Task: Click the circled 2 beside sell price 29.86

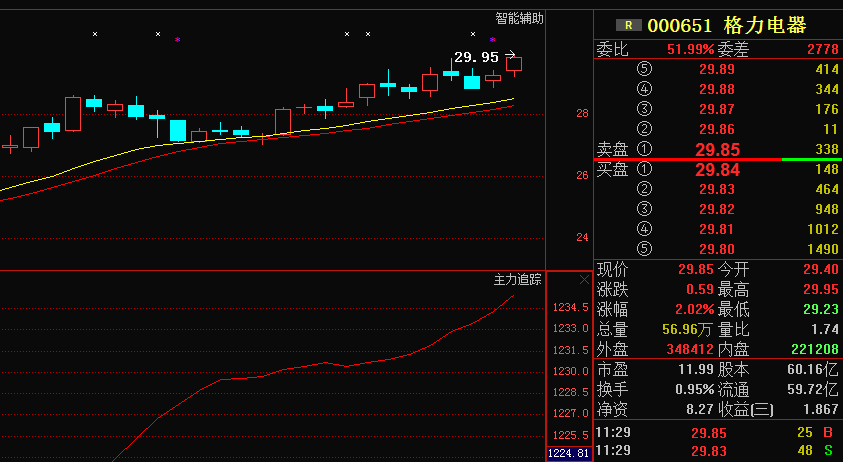Action: click(x=644, y=129)
